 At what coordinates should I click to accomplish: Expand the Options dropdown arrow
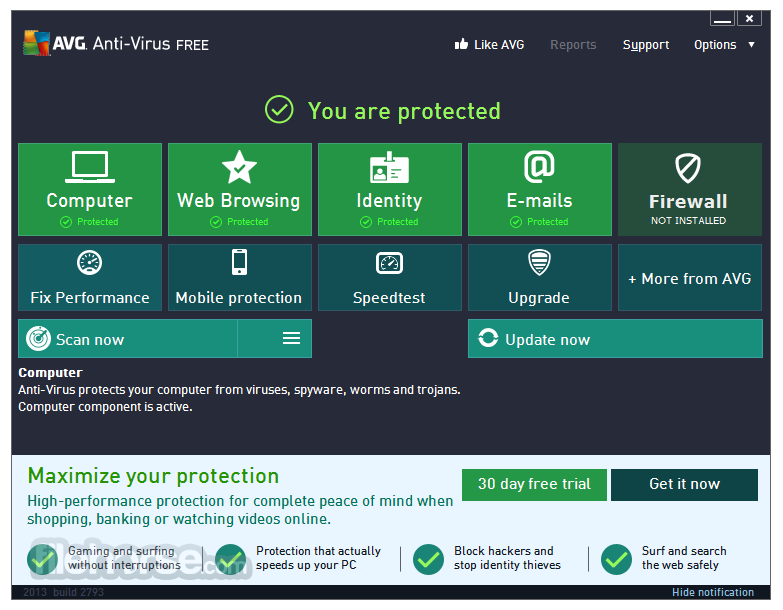click(751, 44)
